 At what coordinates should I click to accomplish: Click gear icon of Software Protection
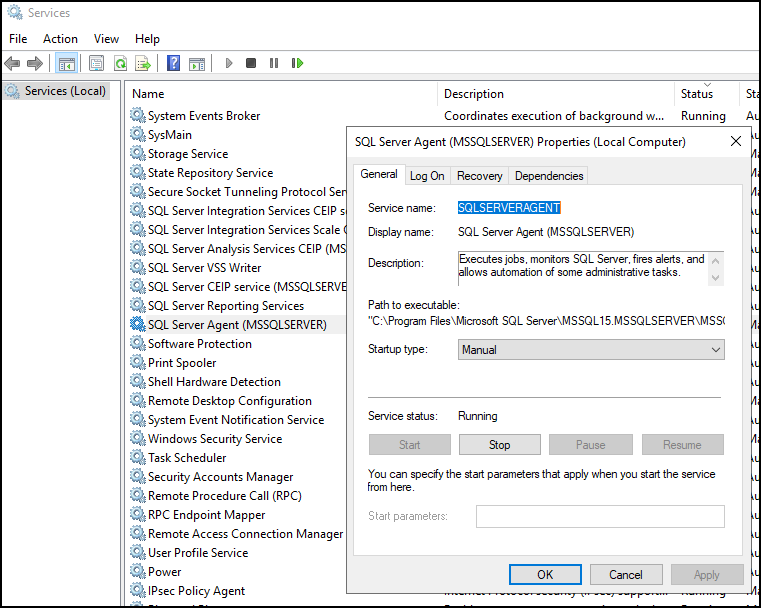click(x=138, y=343)
